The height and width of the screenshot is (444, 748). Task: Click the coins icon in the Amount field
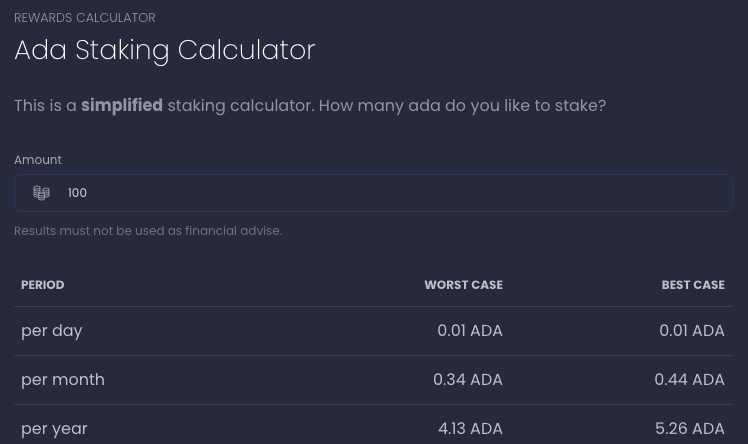click(x=41, y=193)
